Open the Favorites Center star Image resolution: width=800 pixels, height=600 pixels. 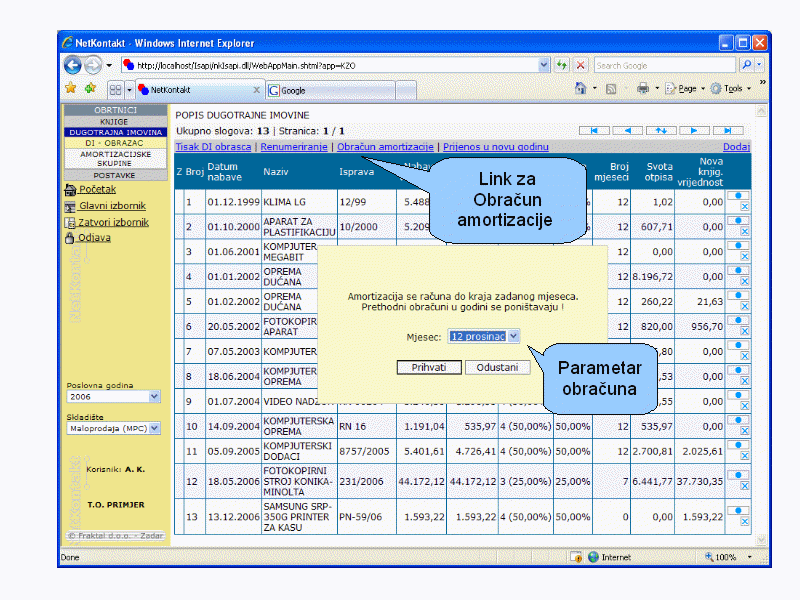pos(70,89)
